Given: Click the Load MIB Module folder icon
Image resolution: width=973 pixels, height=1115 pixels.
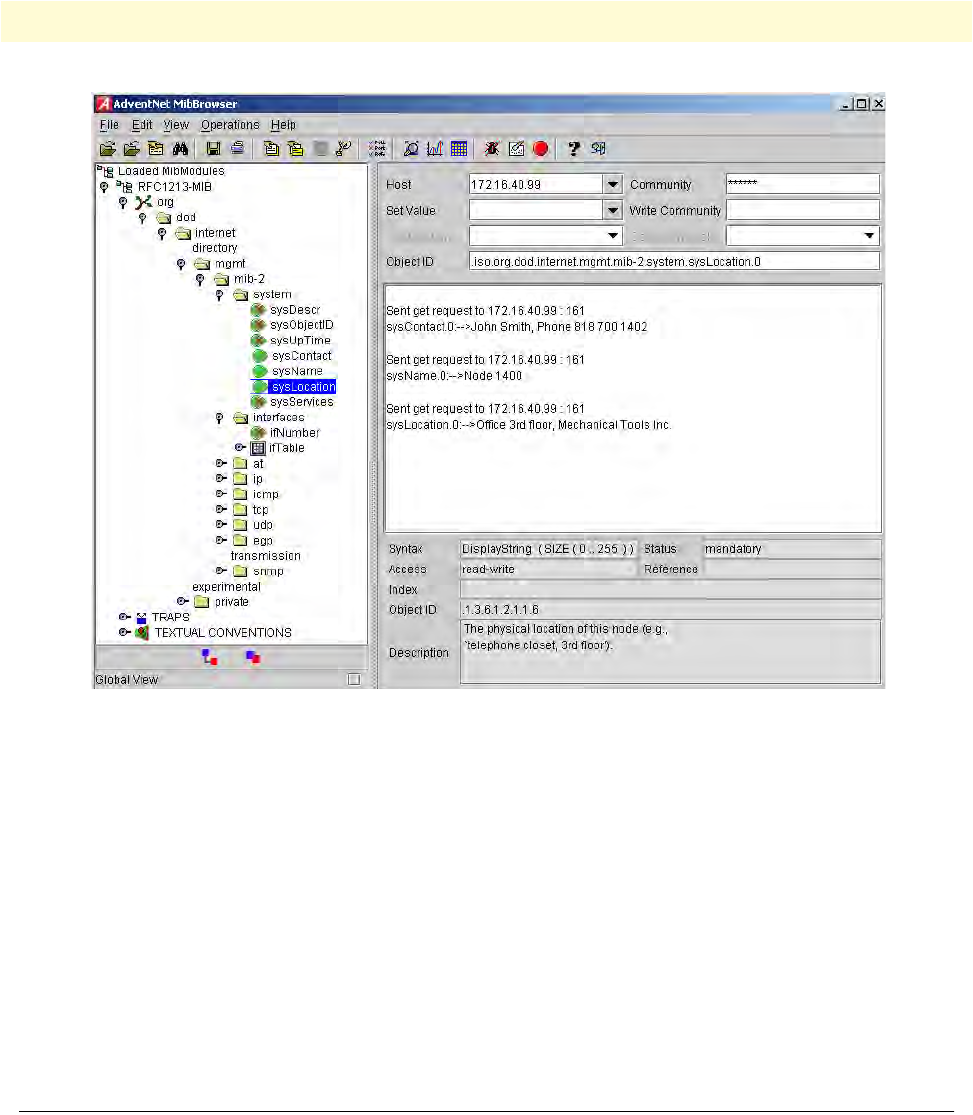Looking at the screenshot, I should point(107,149).
